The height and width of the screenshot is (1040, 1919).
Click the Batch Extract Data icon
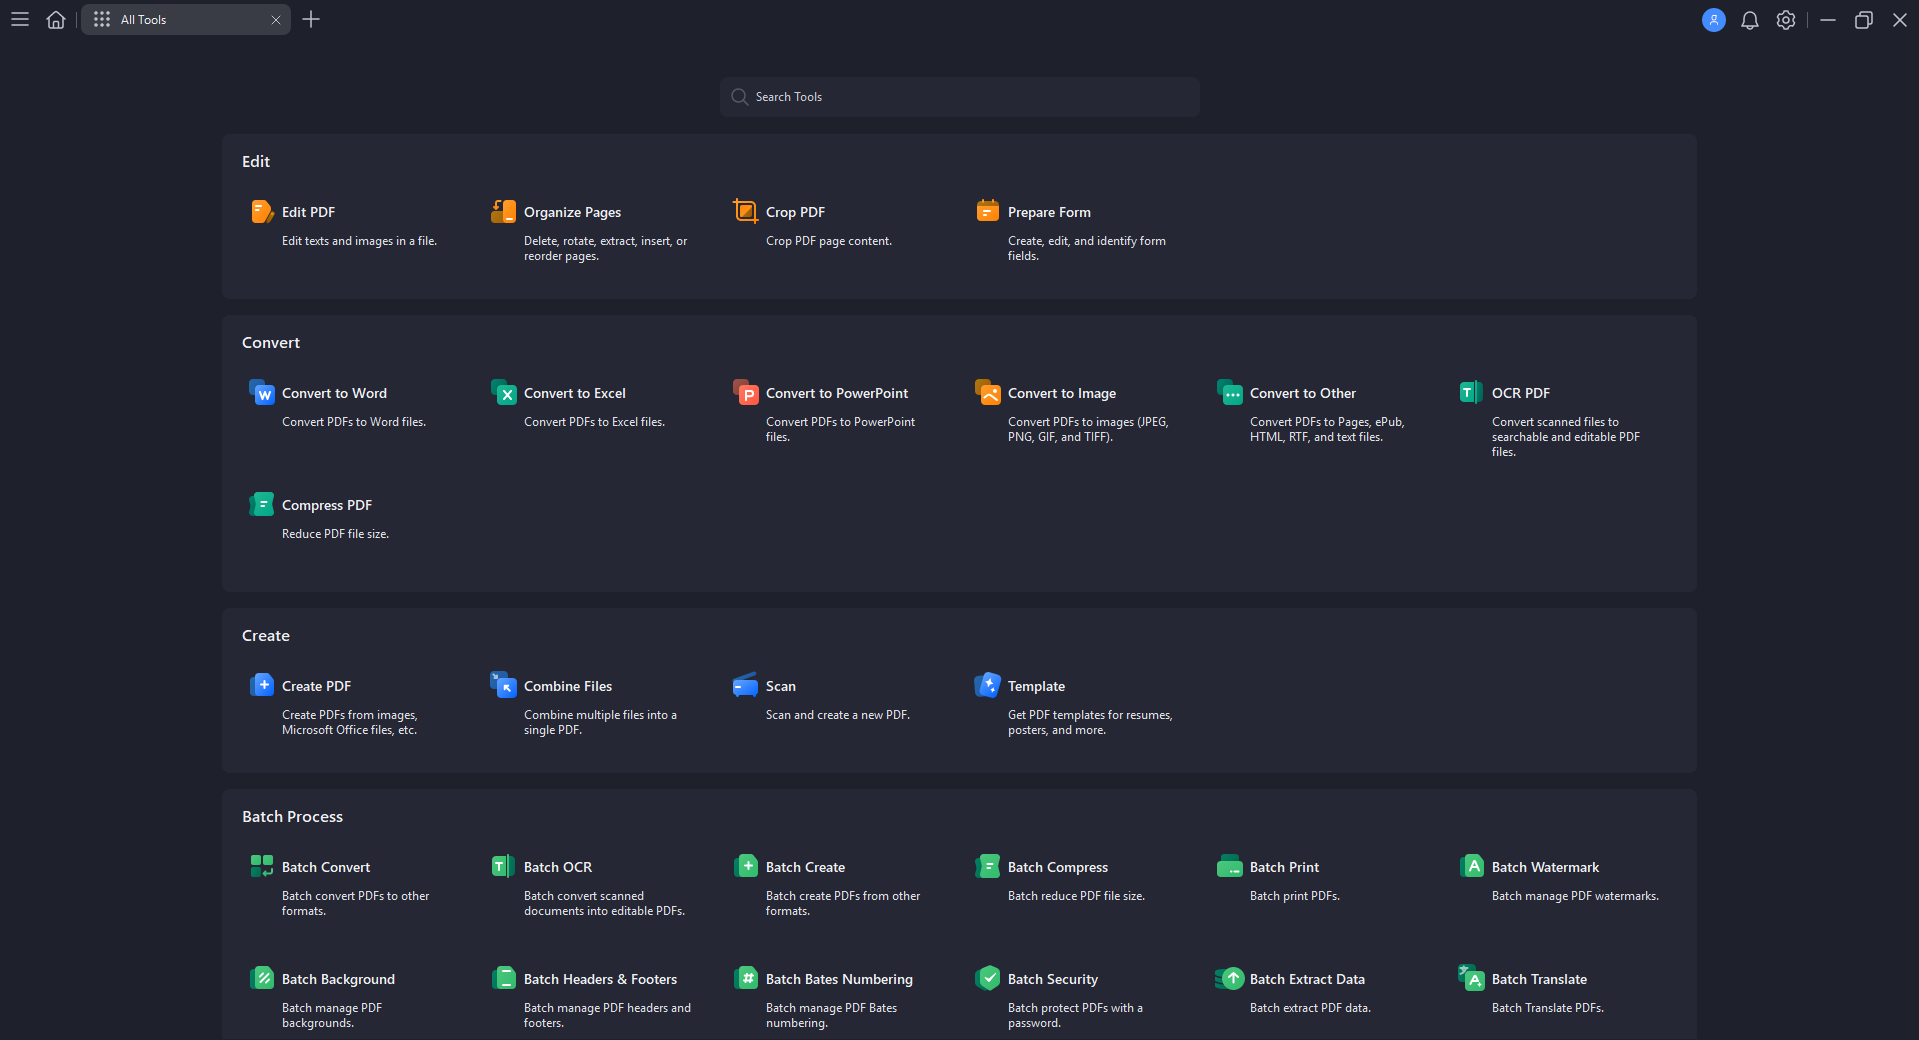(x=1230, y=978)
